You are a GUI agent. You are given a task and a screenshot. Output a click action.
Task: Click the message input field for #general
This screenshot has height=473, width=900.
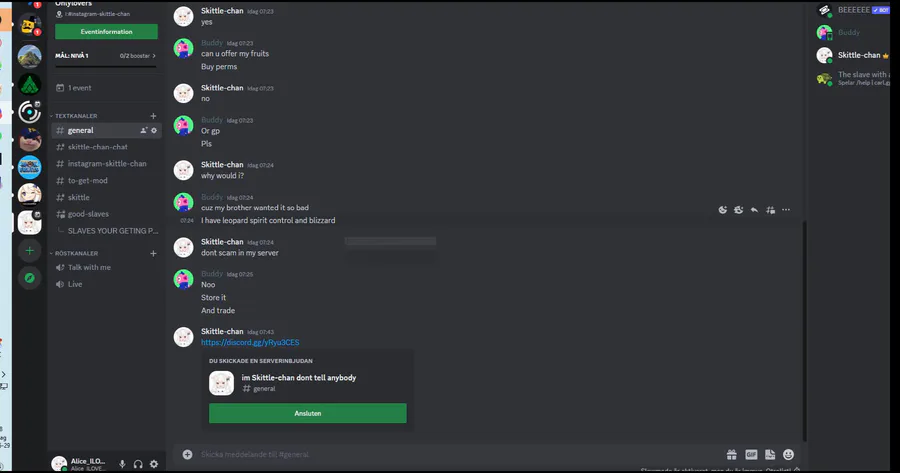coord(450,454)
